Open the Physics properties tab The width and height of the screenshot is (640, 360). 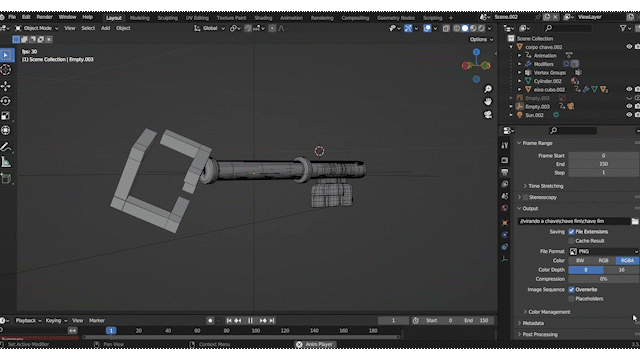tap(505, 235)
